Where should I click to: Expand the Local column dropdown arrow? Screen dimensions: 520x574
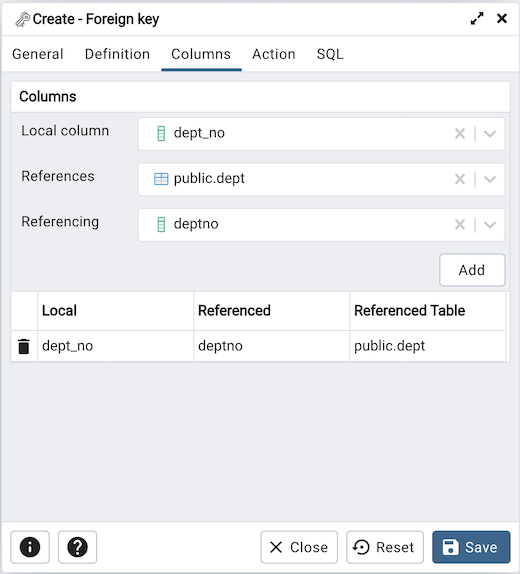tap(490, 134)
